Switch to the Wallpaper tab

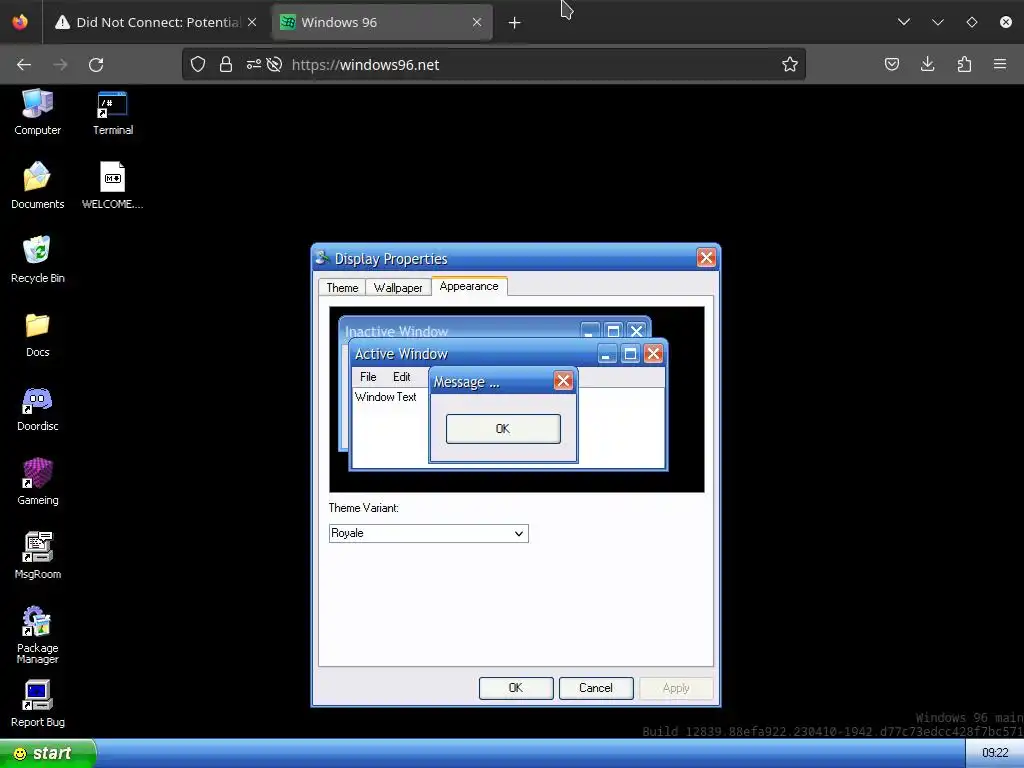[x=398, y=288]
